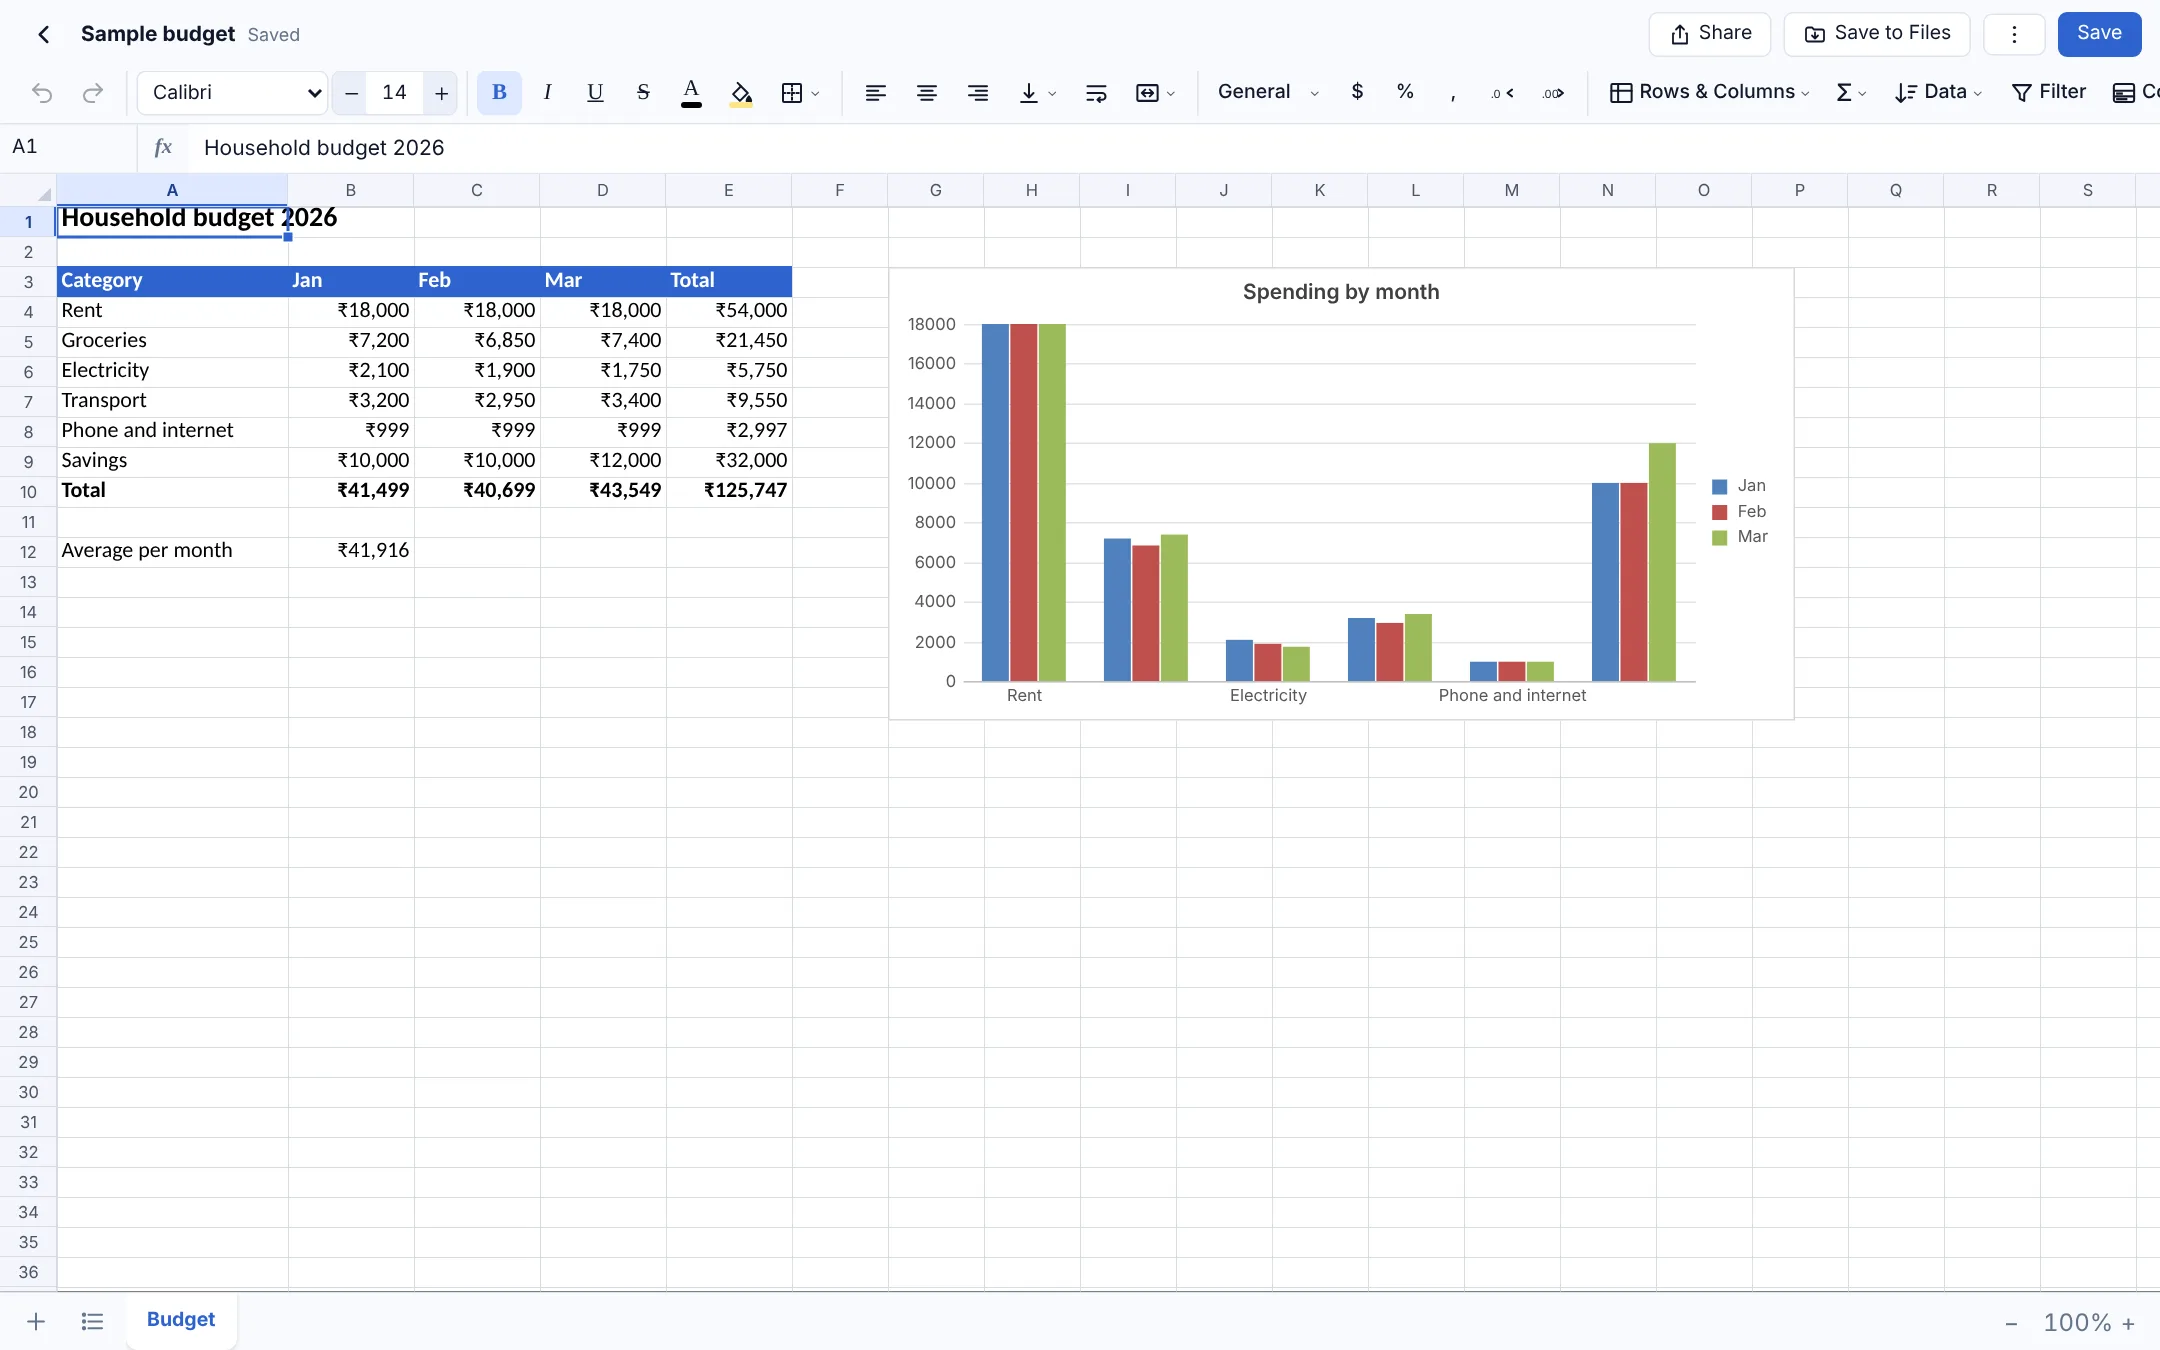
Task: Click the A1 cell reference box
Action: pos(68,147)
